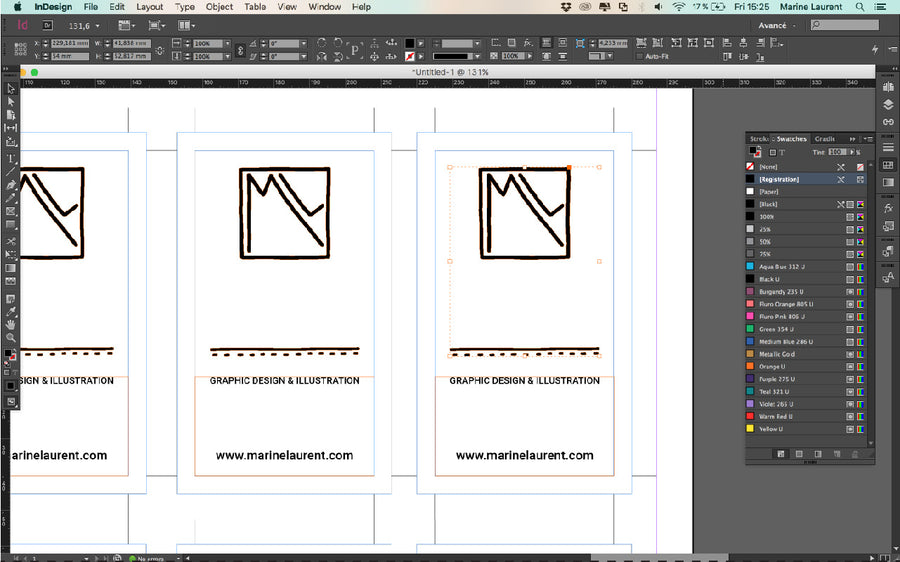
Task: Expand the Swatches panel flyout menu
Action: pos(868,139)
